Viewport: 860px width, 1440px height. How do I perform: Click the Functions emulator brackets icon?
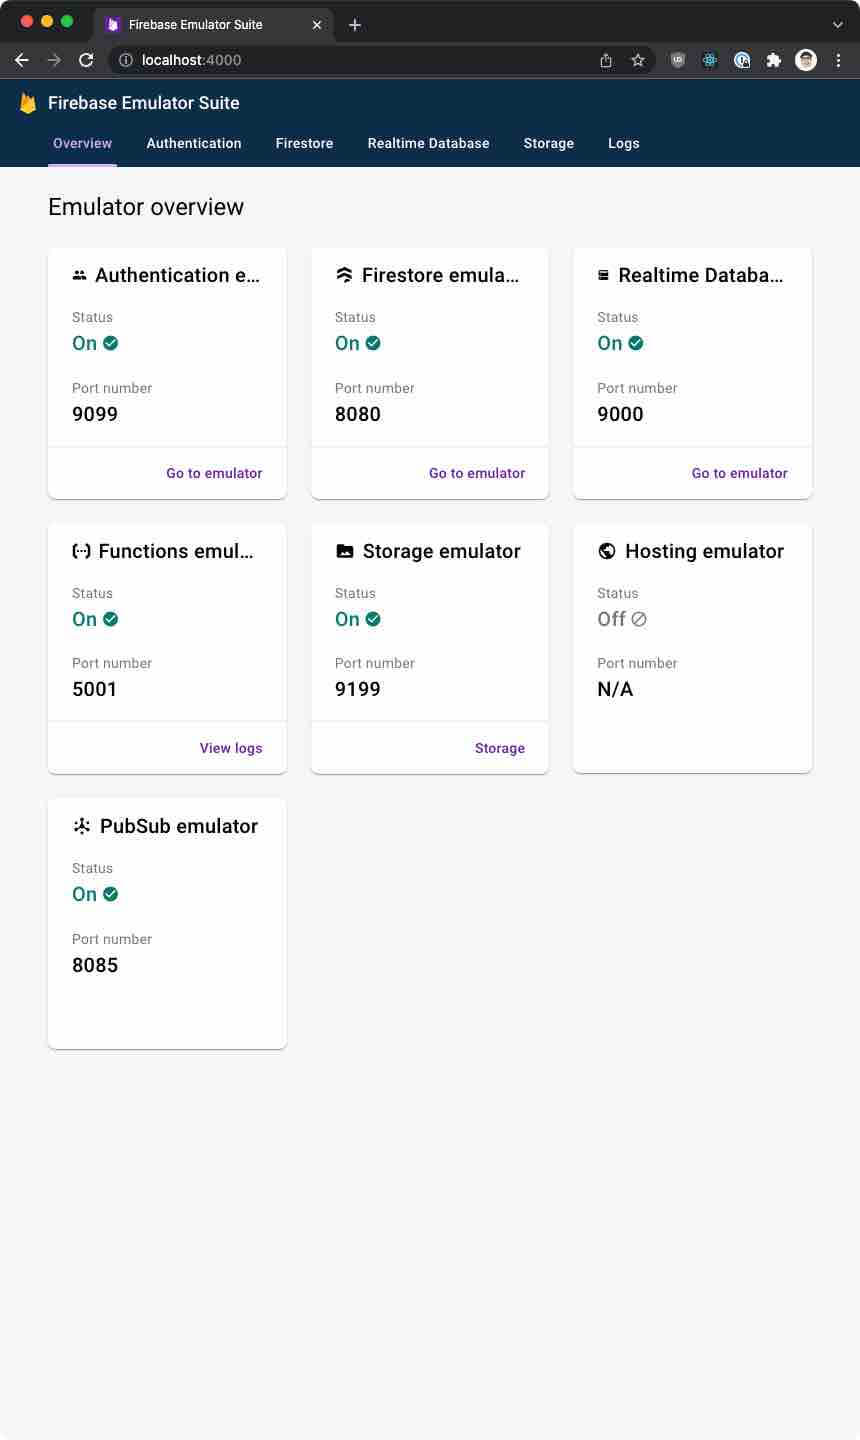(82, 551)
